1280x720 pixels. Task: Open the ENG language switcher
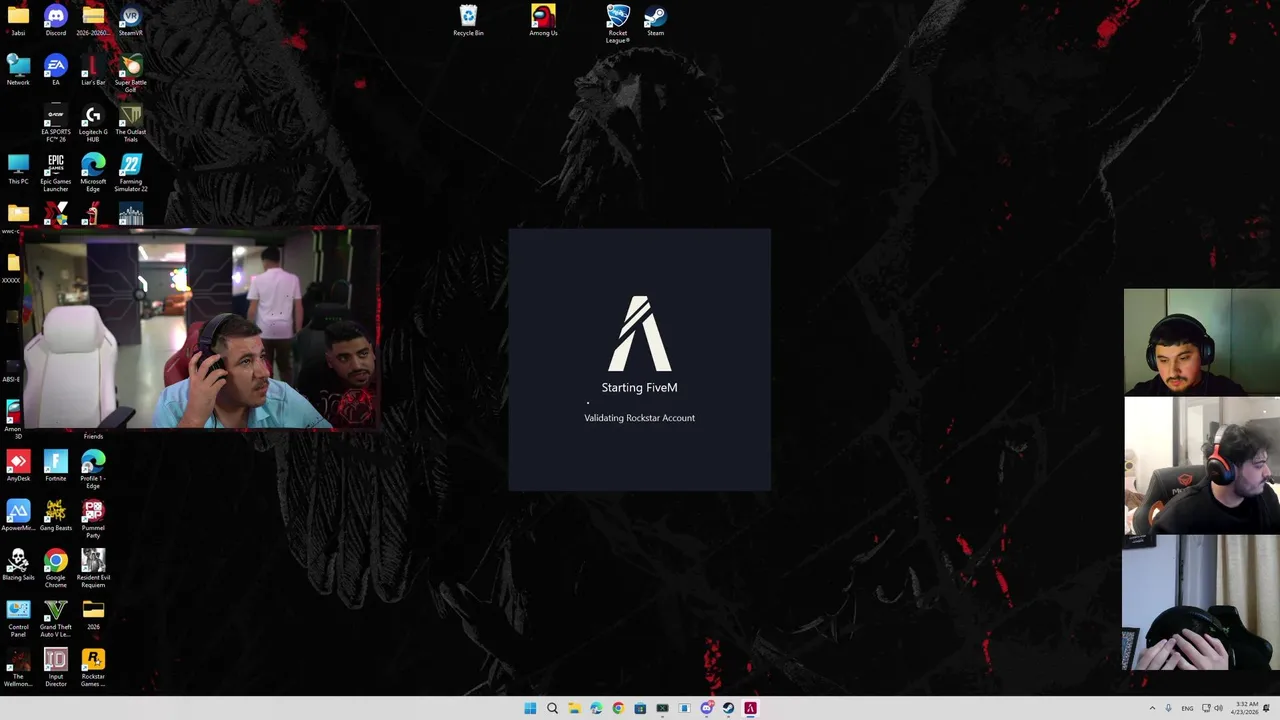point(1187,708)
